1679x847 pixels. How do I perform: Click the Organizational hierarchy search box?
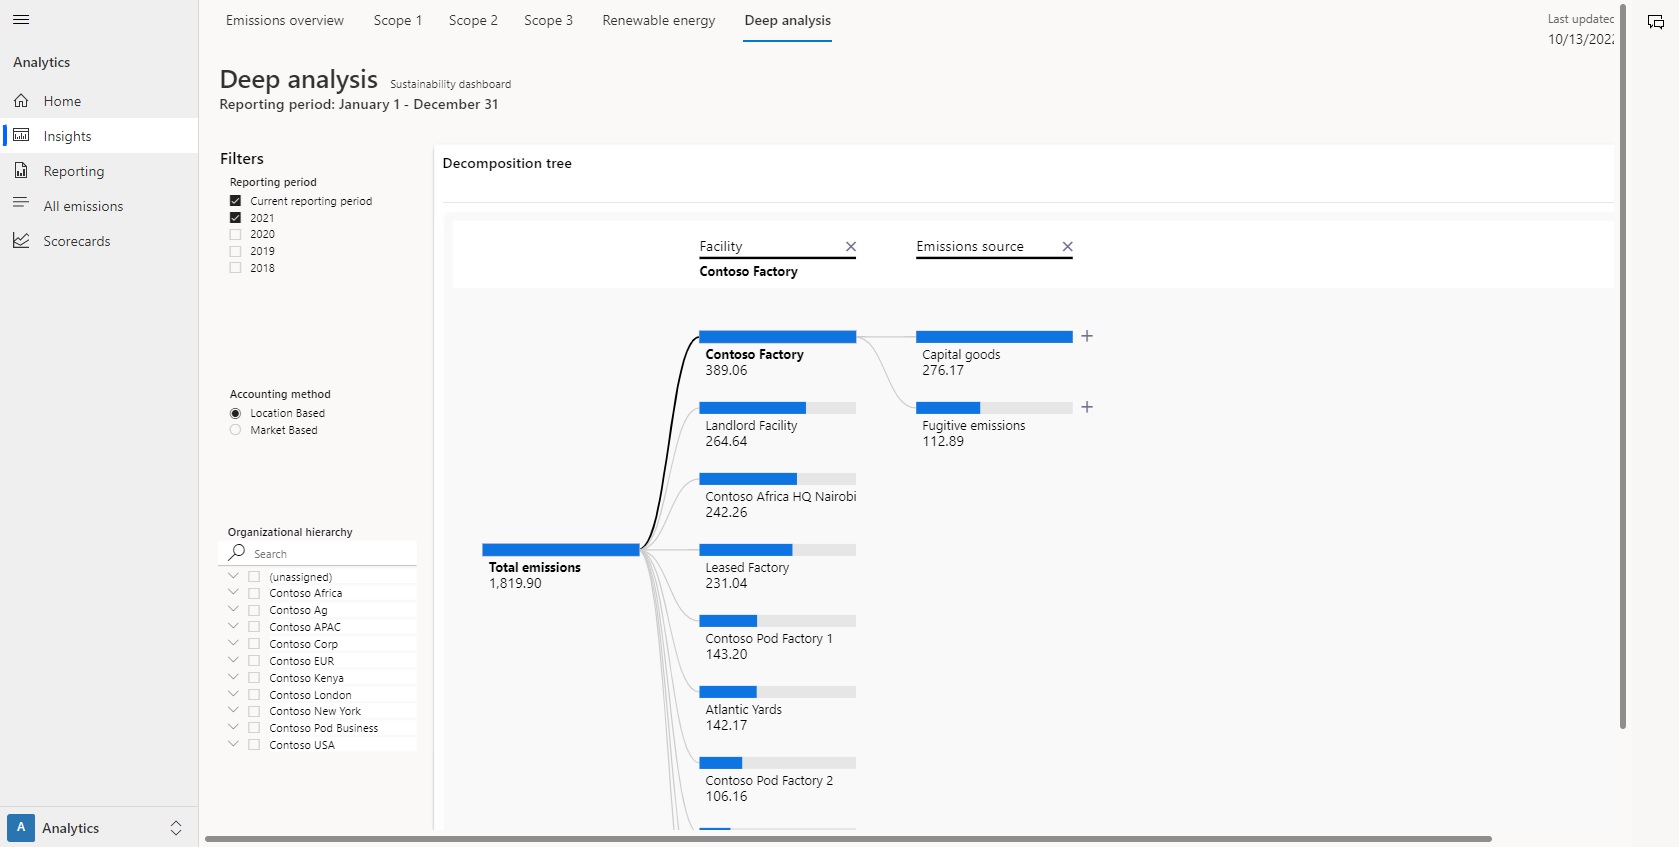[x=330, y=554]
